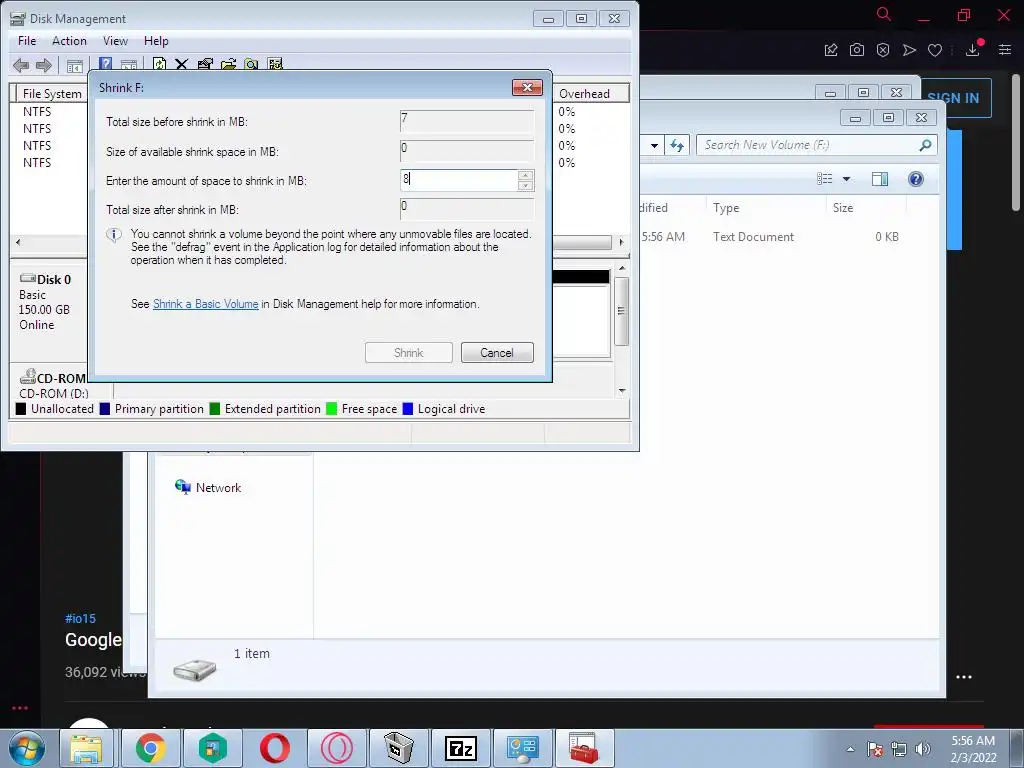Open the View menu
This screenshot has width=1024, height=768.
pyautogui.click(x=115, y=40)
